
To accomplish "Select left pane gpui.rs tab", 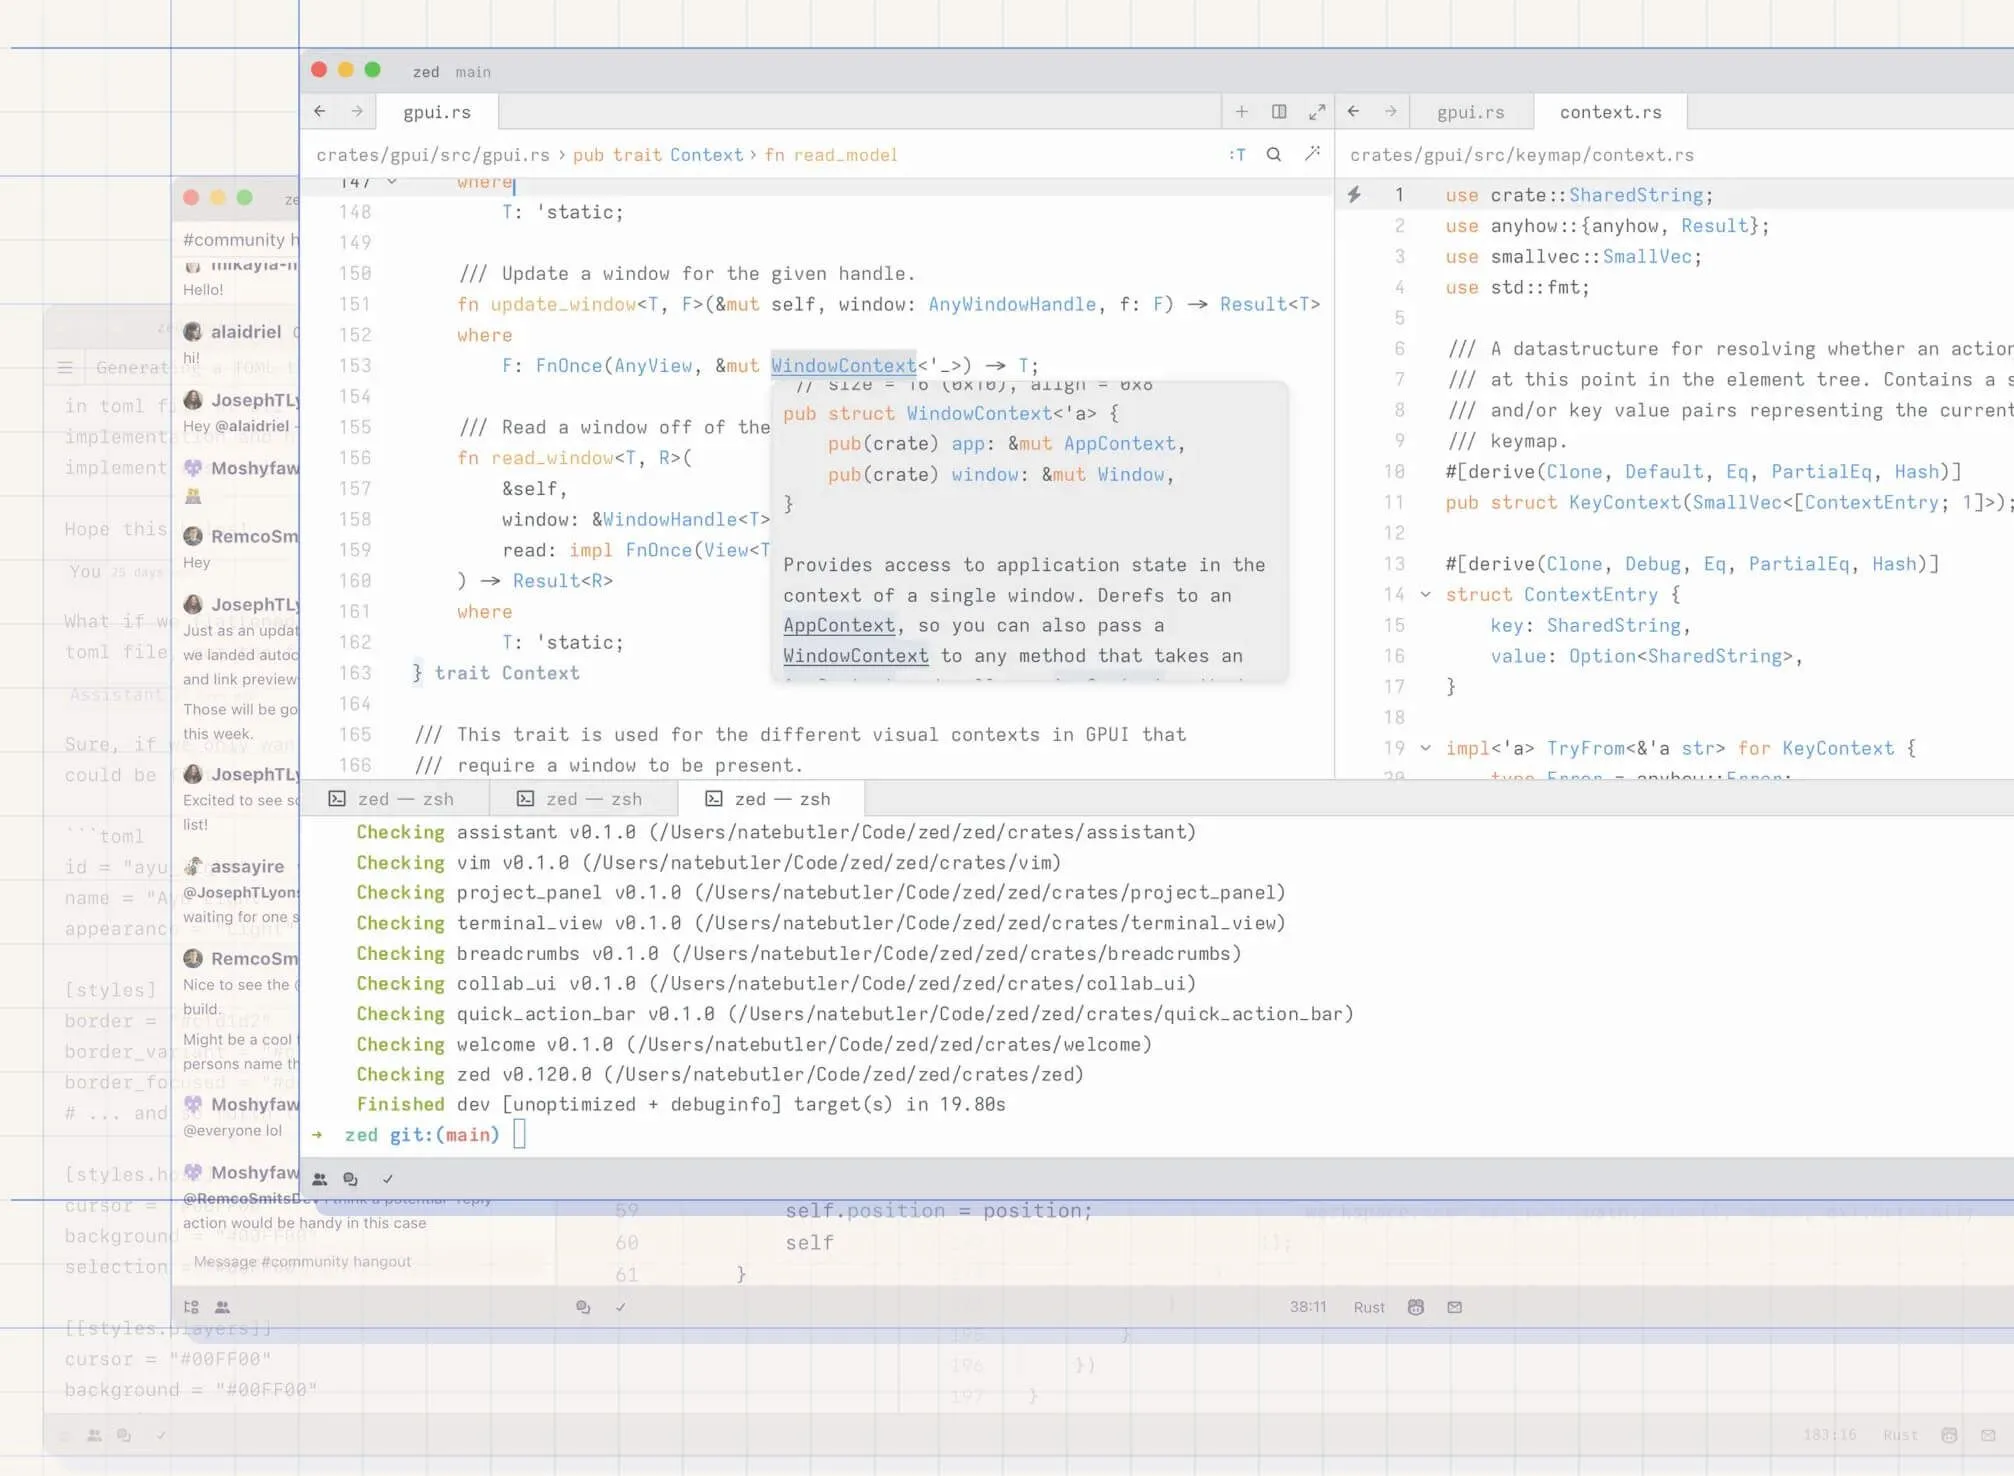I will click(x=437, y=112).
